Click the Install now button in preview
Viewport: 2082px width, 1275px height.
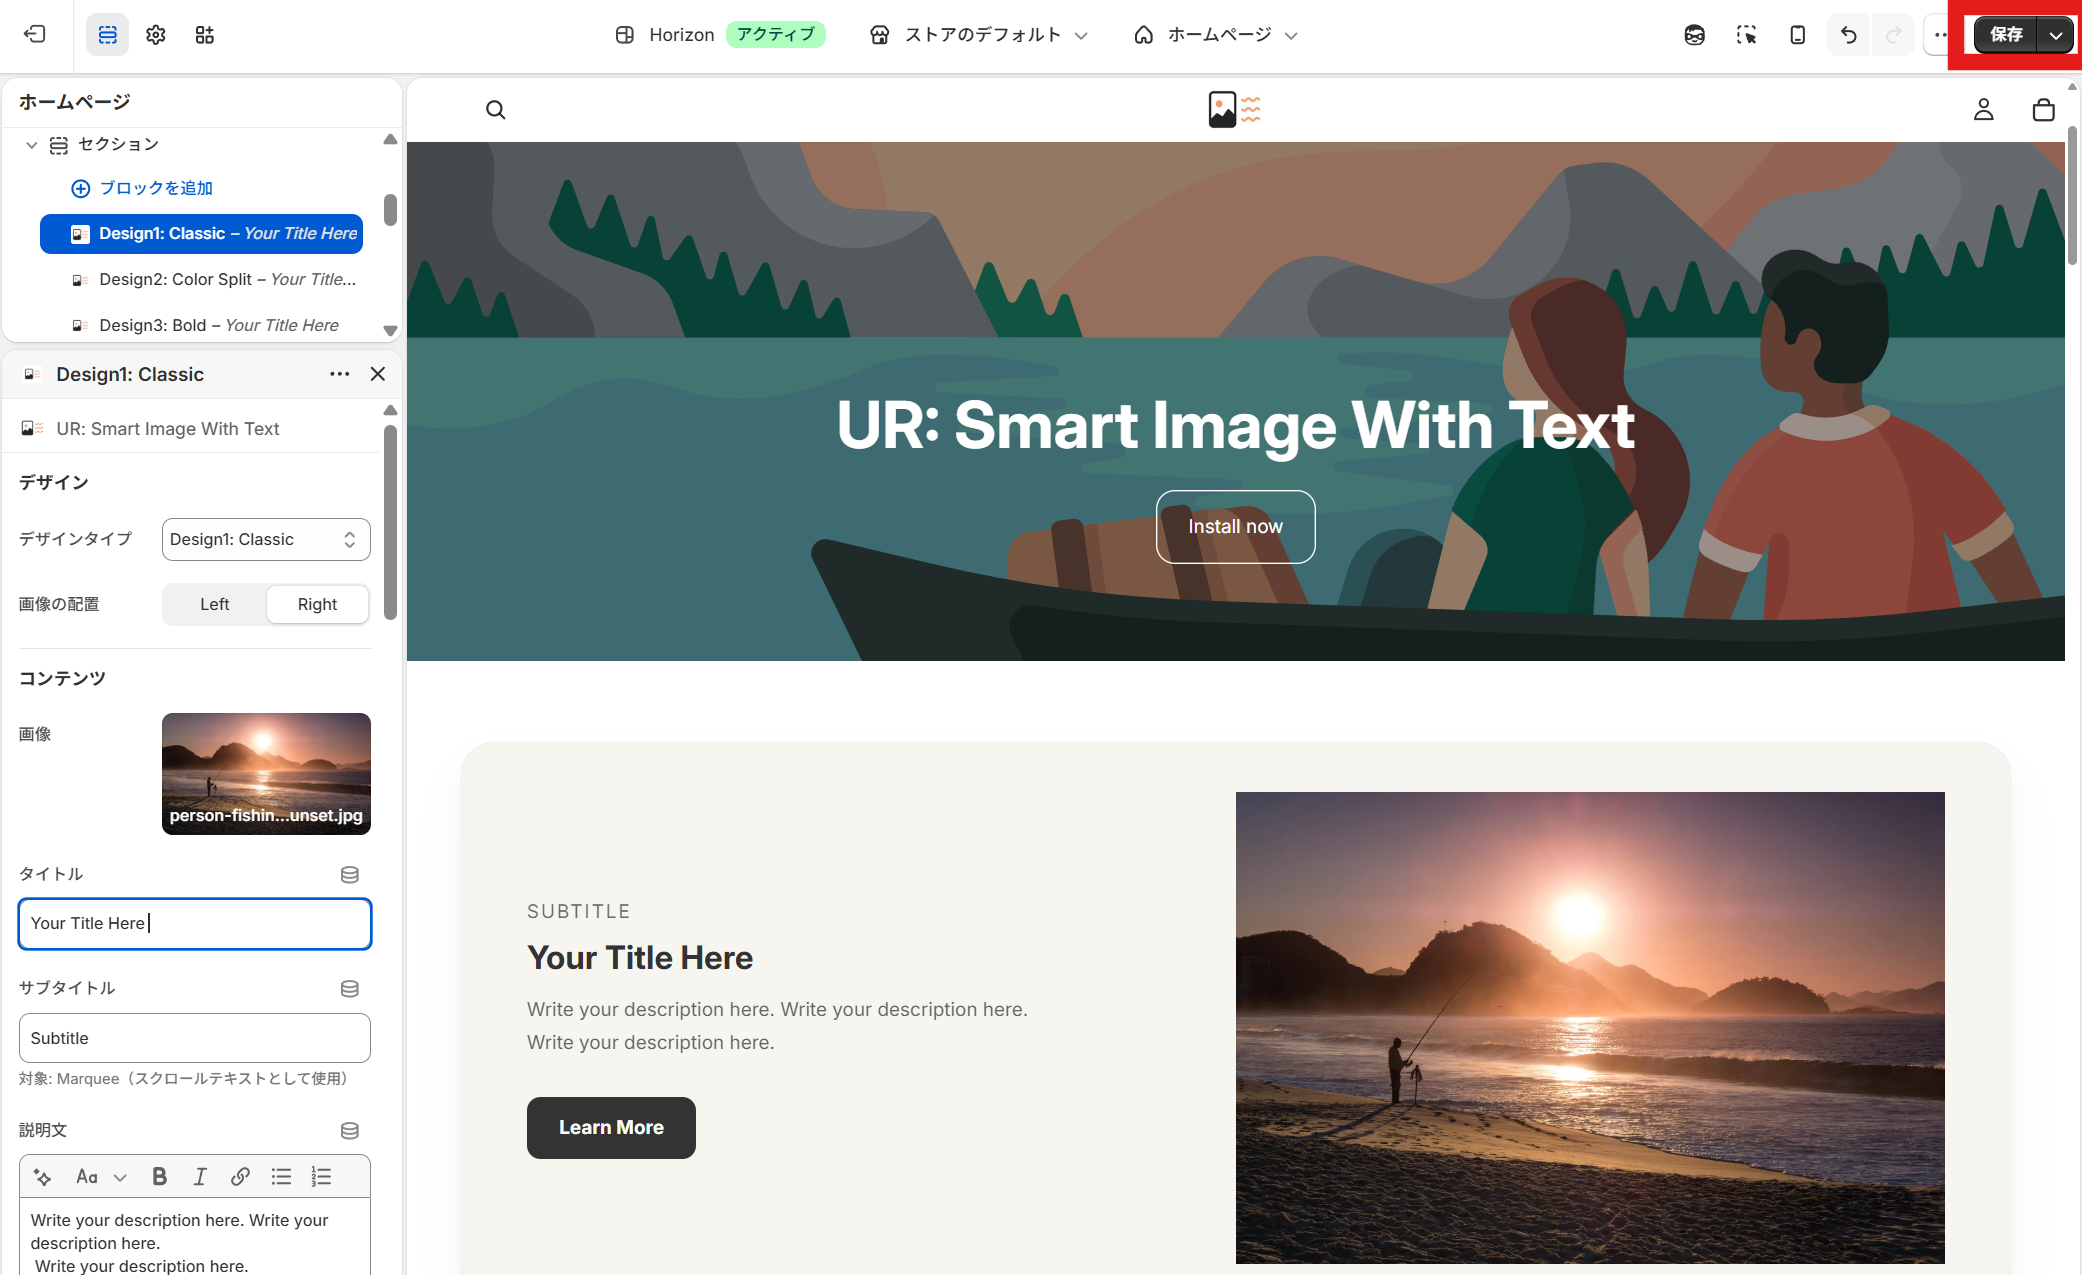(x=1235, y=527)
